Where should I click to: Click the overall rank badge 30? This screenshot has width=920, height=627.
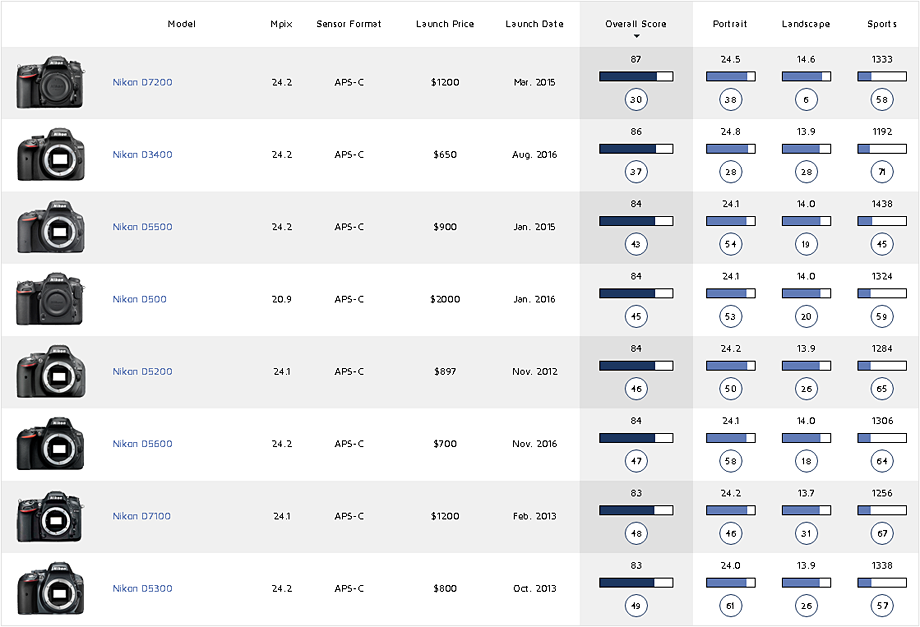[636, 99]
